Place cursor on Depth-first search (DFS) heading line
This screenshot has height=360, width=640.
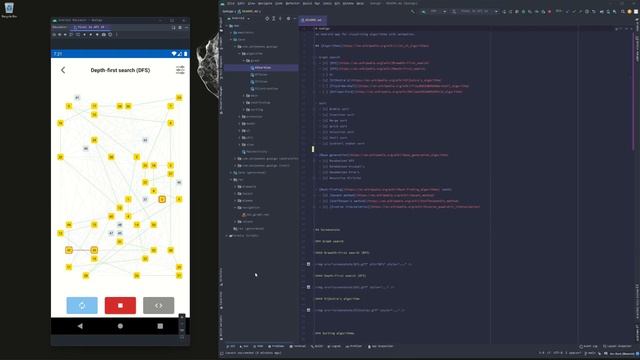[x=340, y=276]
